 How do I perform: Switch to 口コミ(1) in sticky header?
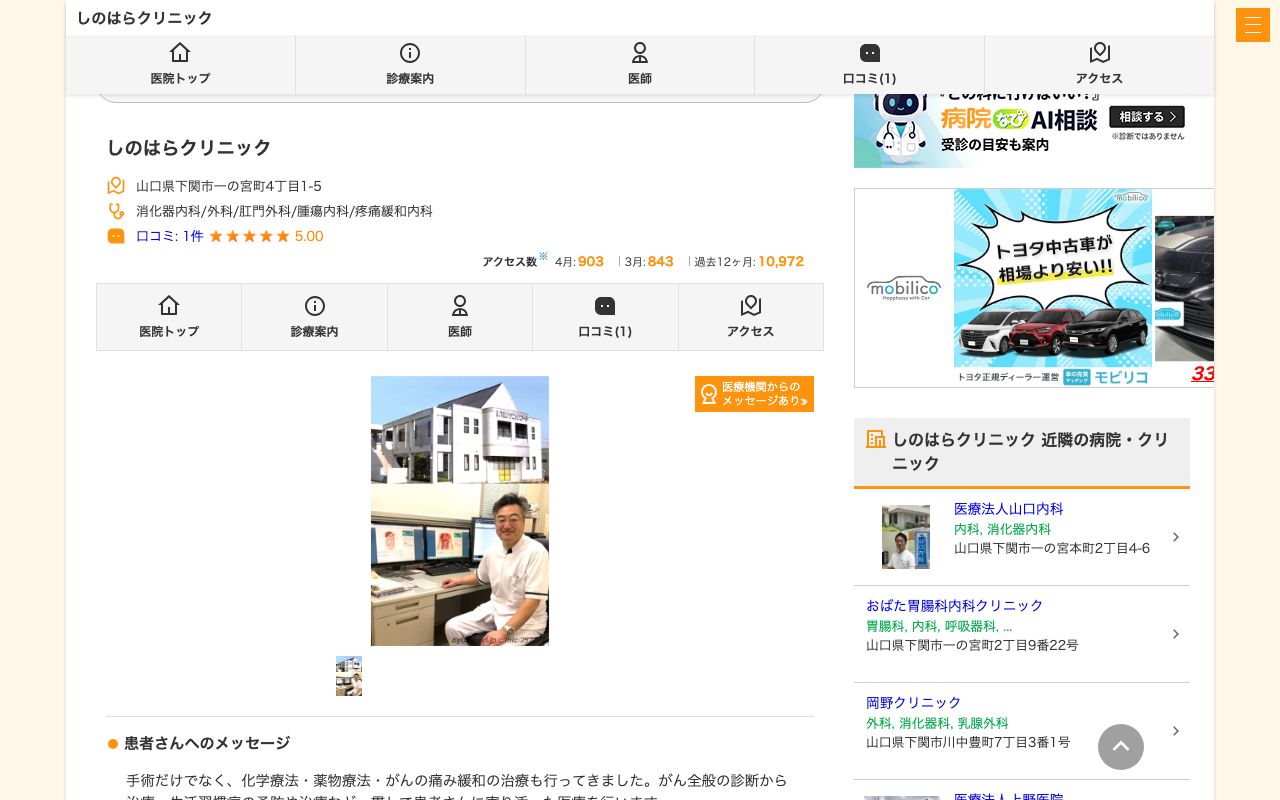[x=870, y=66]
